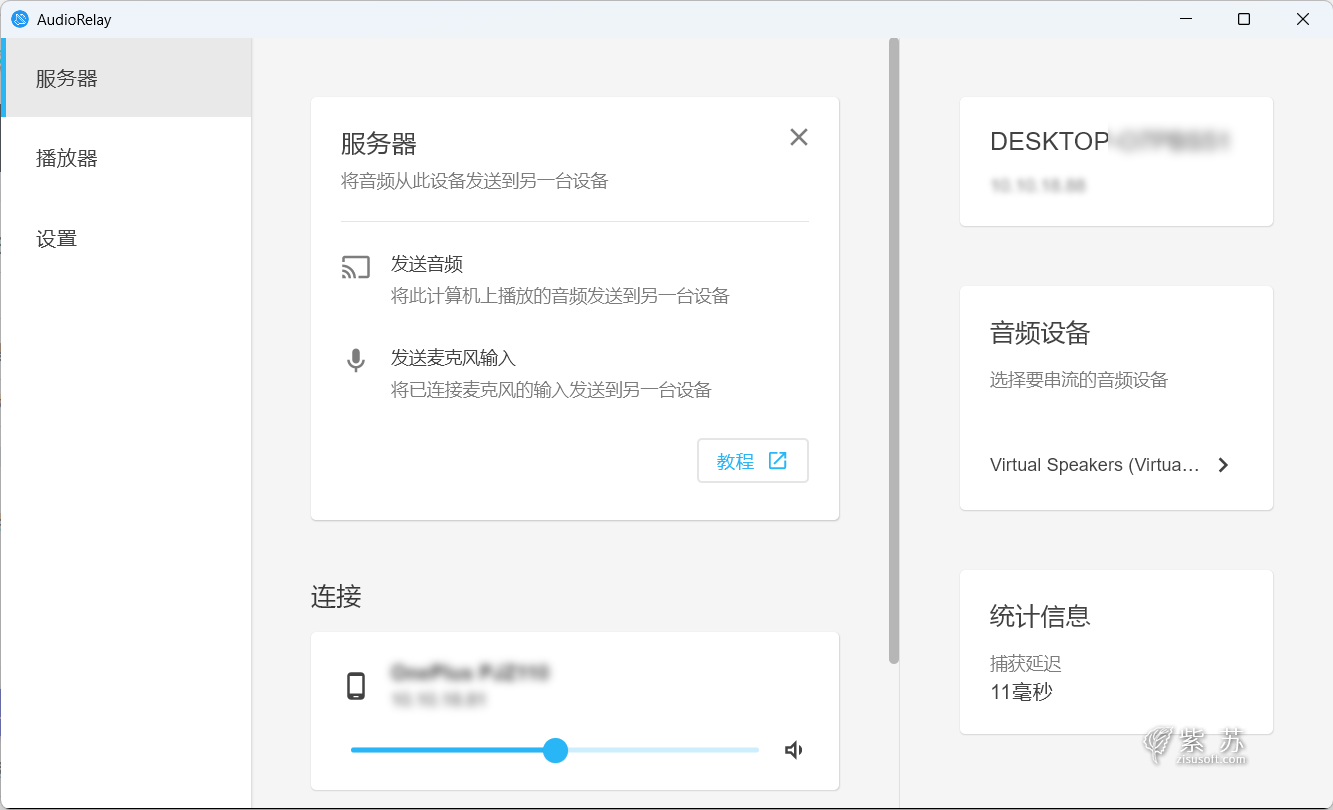Click the phone icon of the connected device
This screenshot has height=810, width=1333.
355,686
